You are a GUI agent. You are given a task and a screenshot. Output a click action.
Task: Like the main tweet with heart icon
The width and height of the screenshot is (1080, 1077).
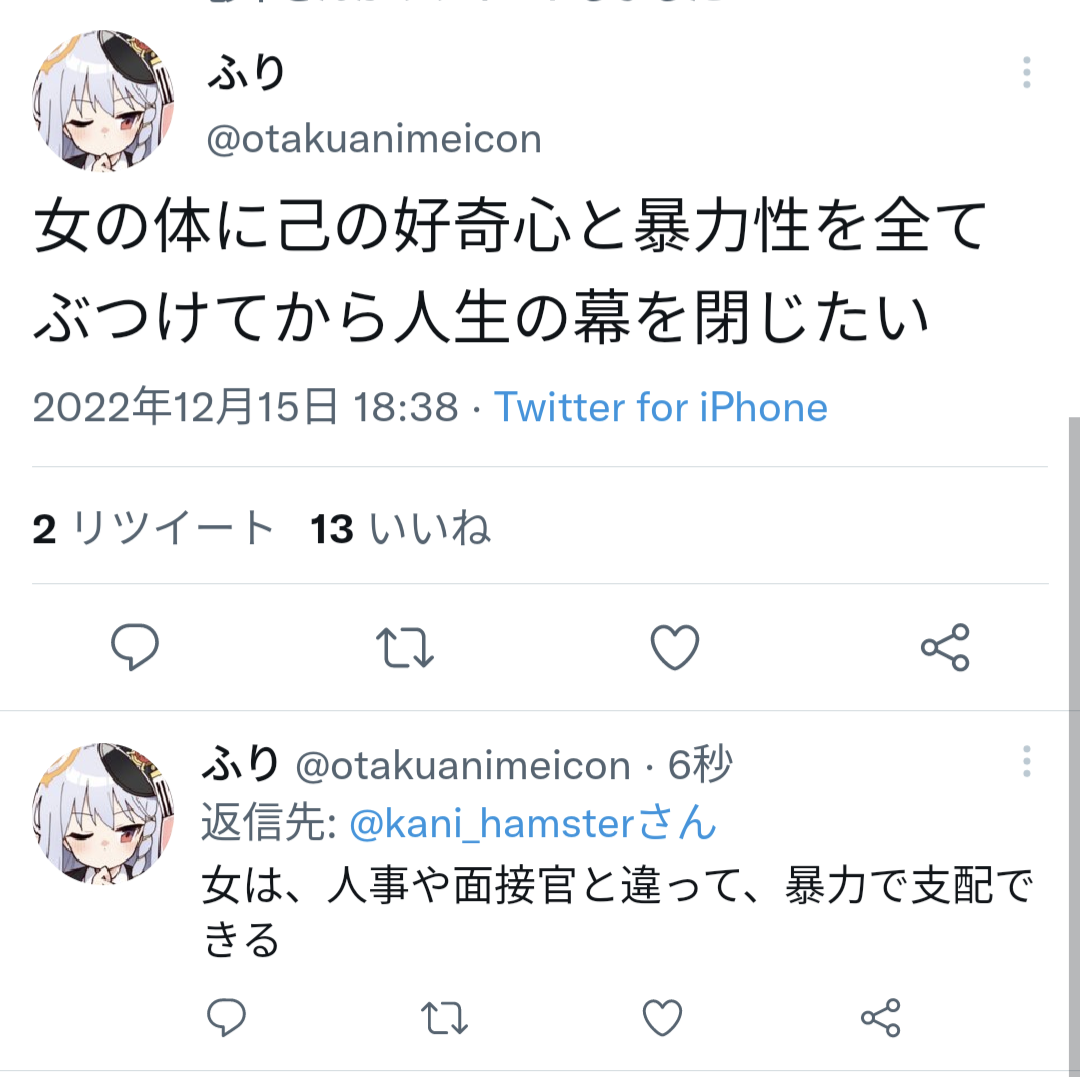675,647
